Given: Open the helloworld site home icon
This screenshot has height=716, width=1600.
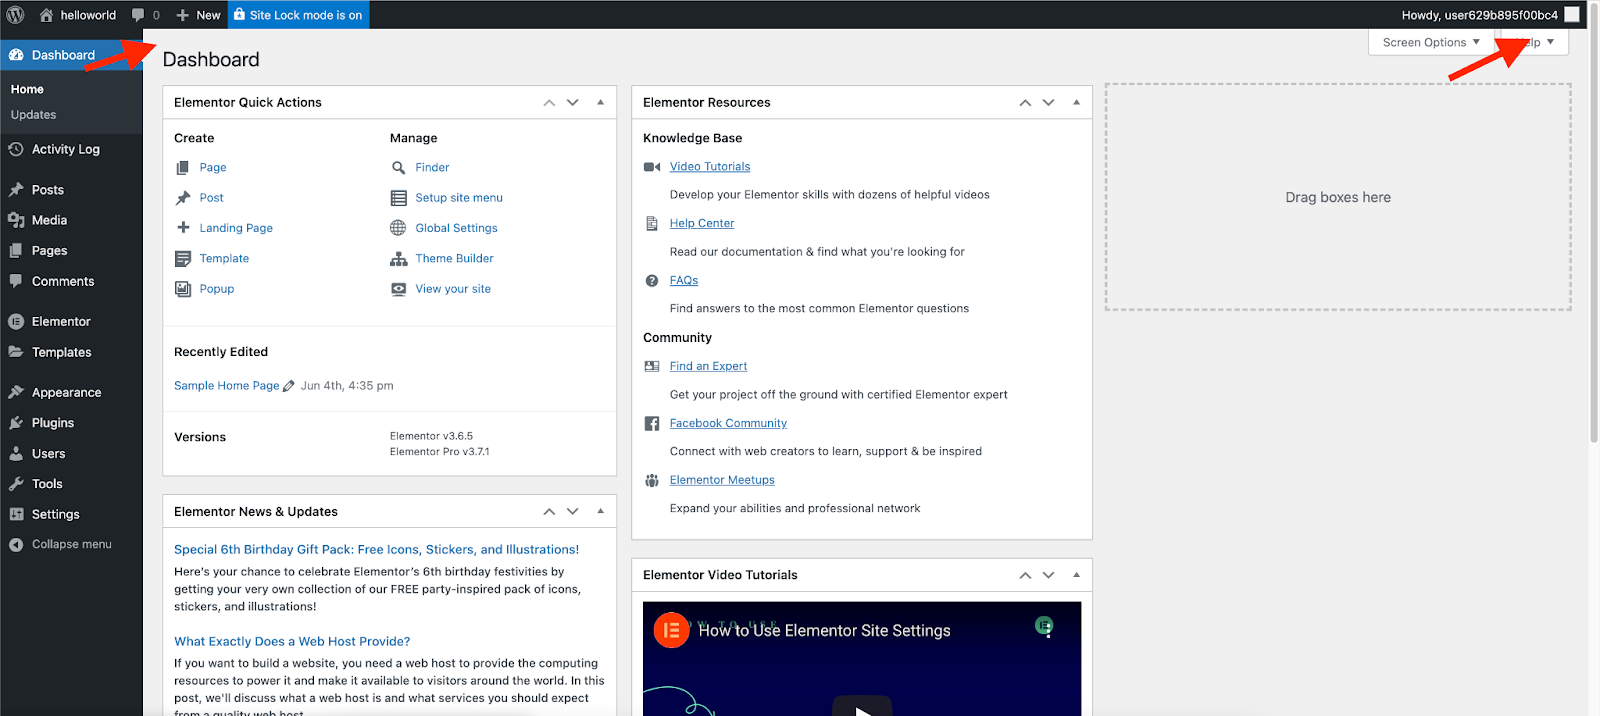Looking at the screenshot, I should 46,15.
